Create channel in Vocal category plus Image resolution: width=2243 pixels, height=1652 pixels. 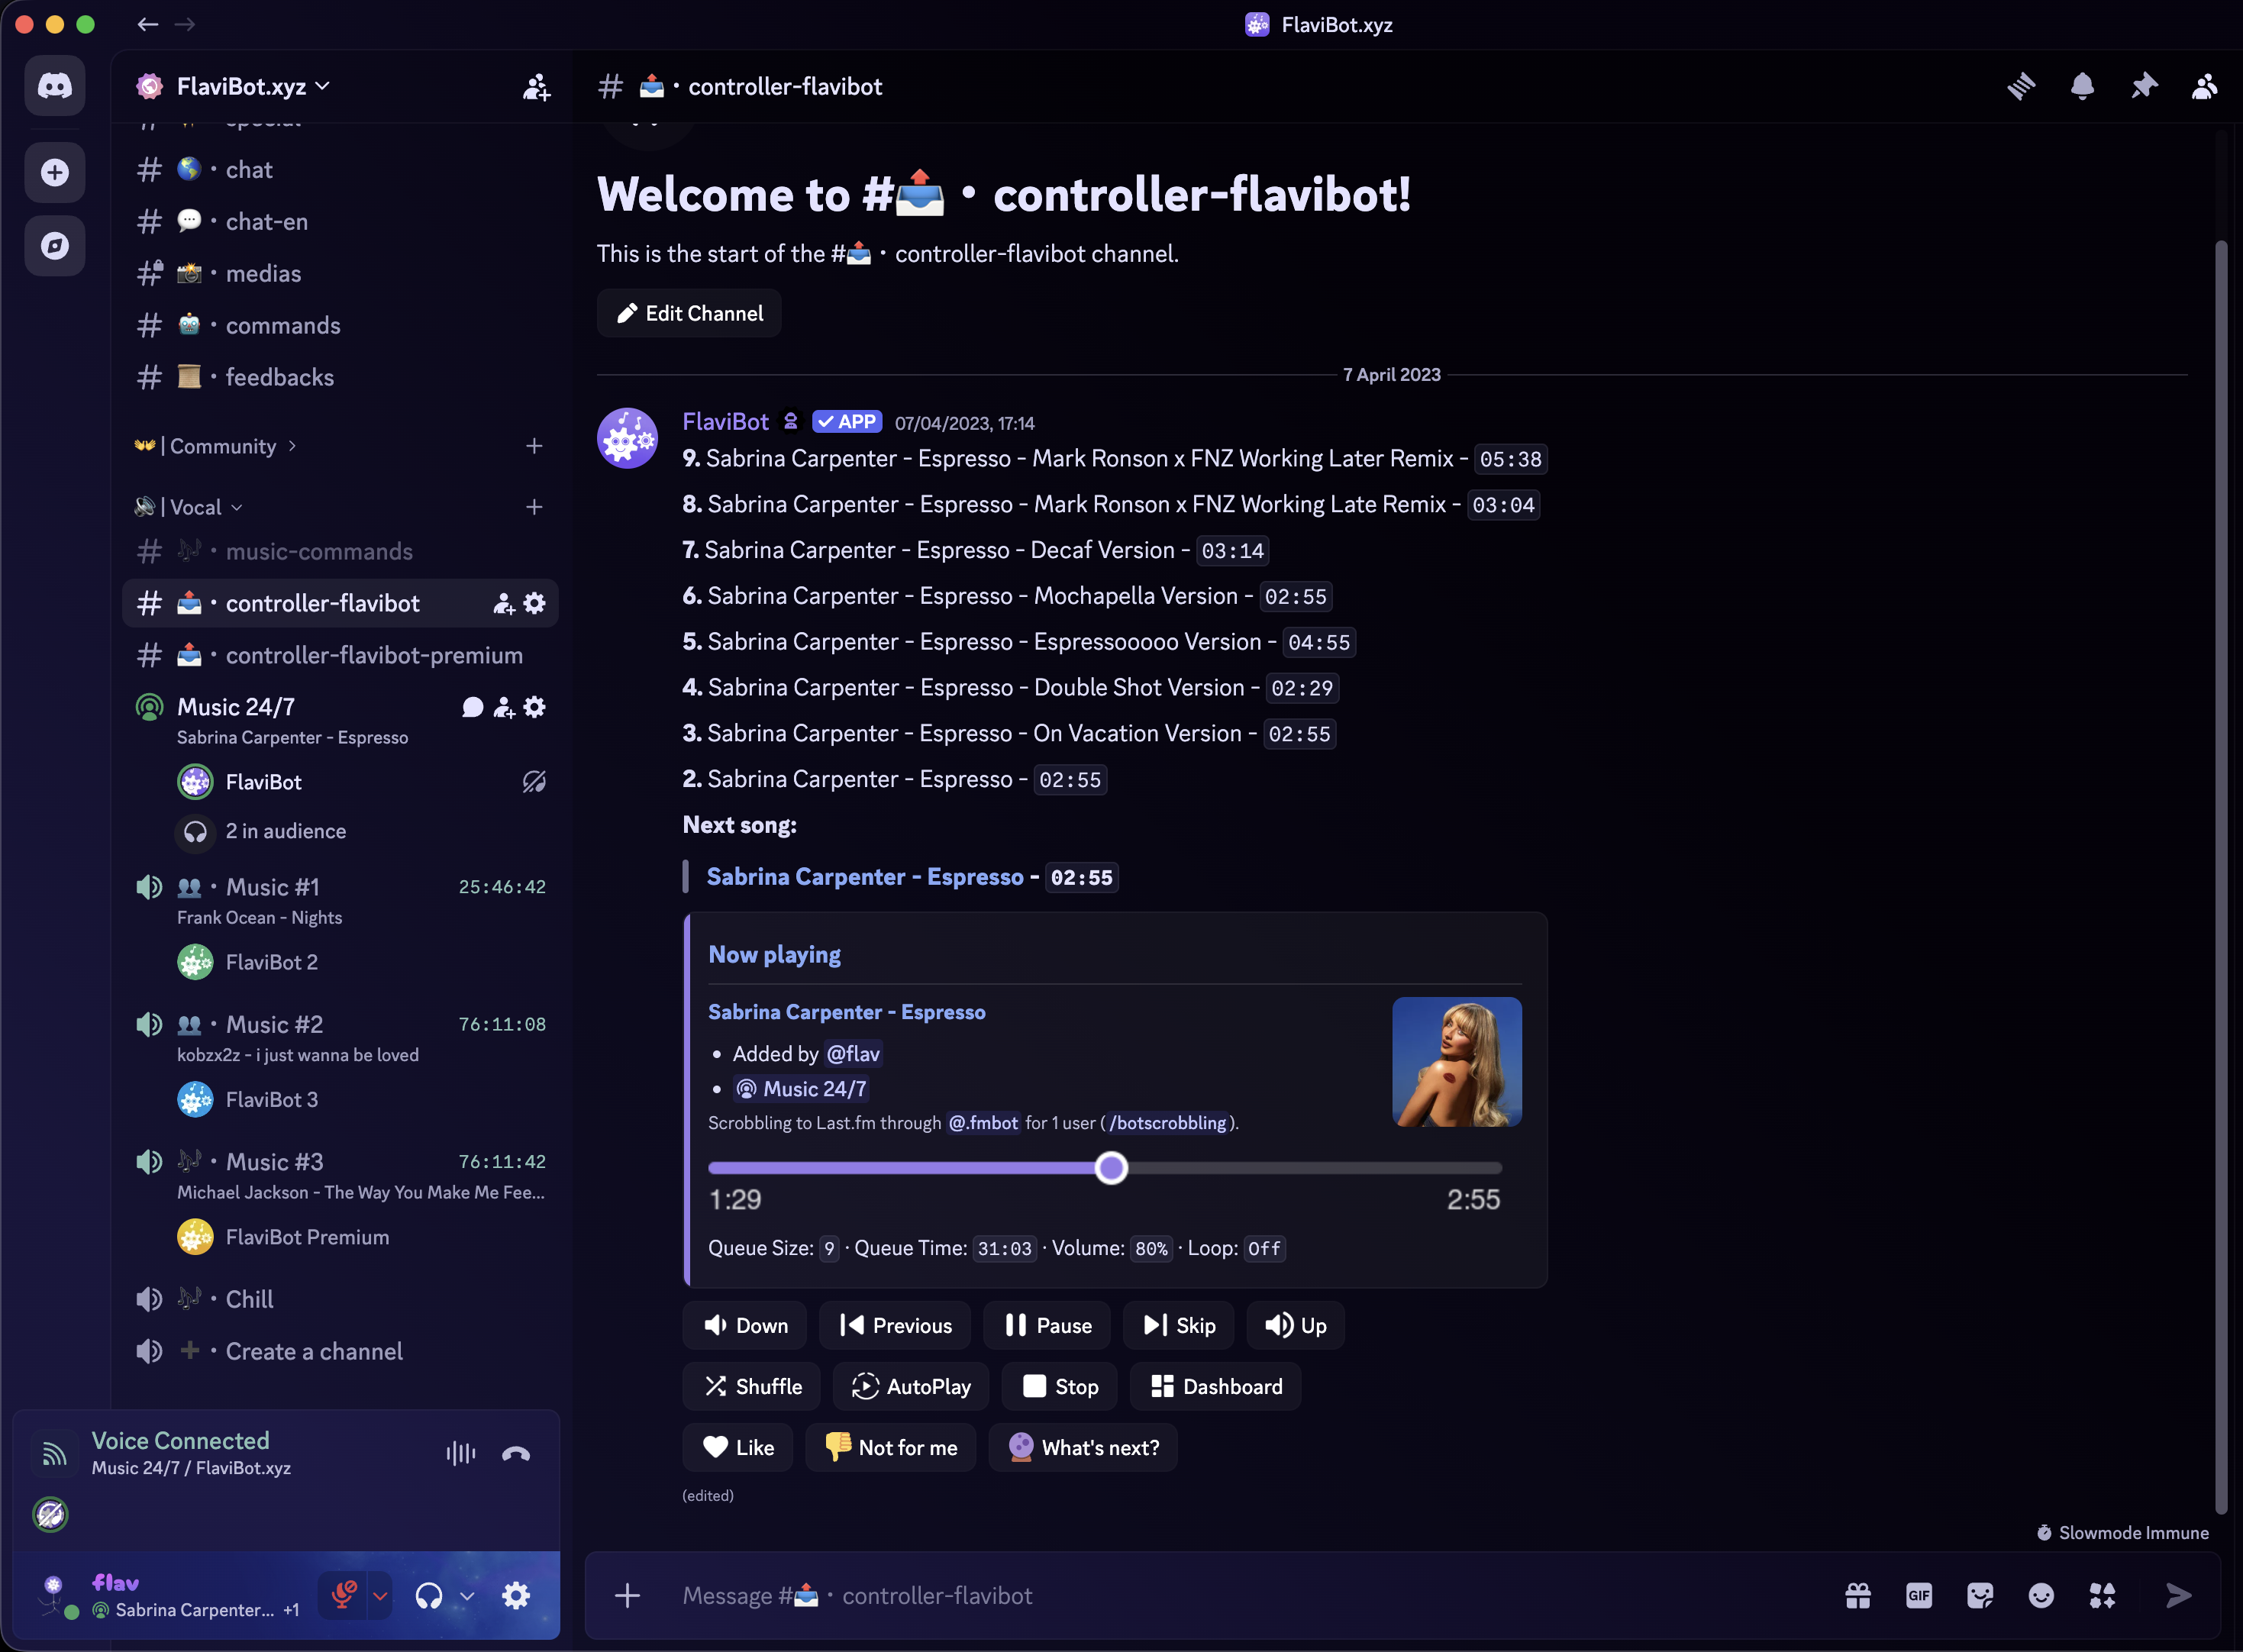point(535,507)
